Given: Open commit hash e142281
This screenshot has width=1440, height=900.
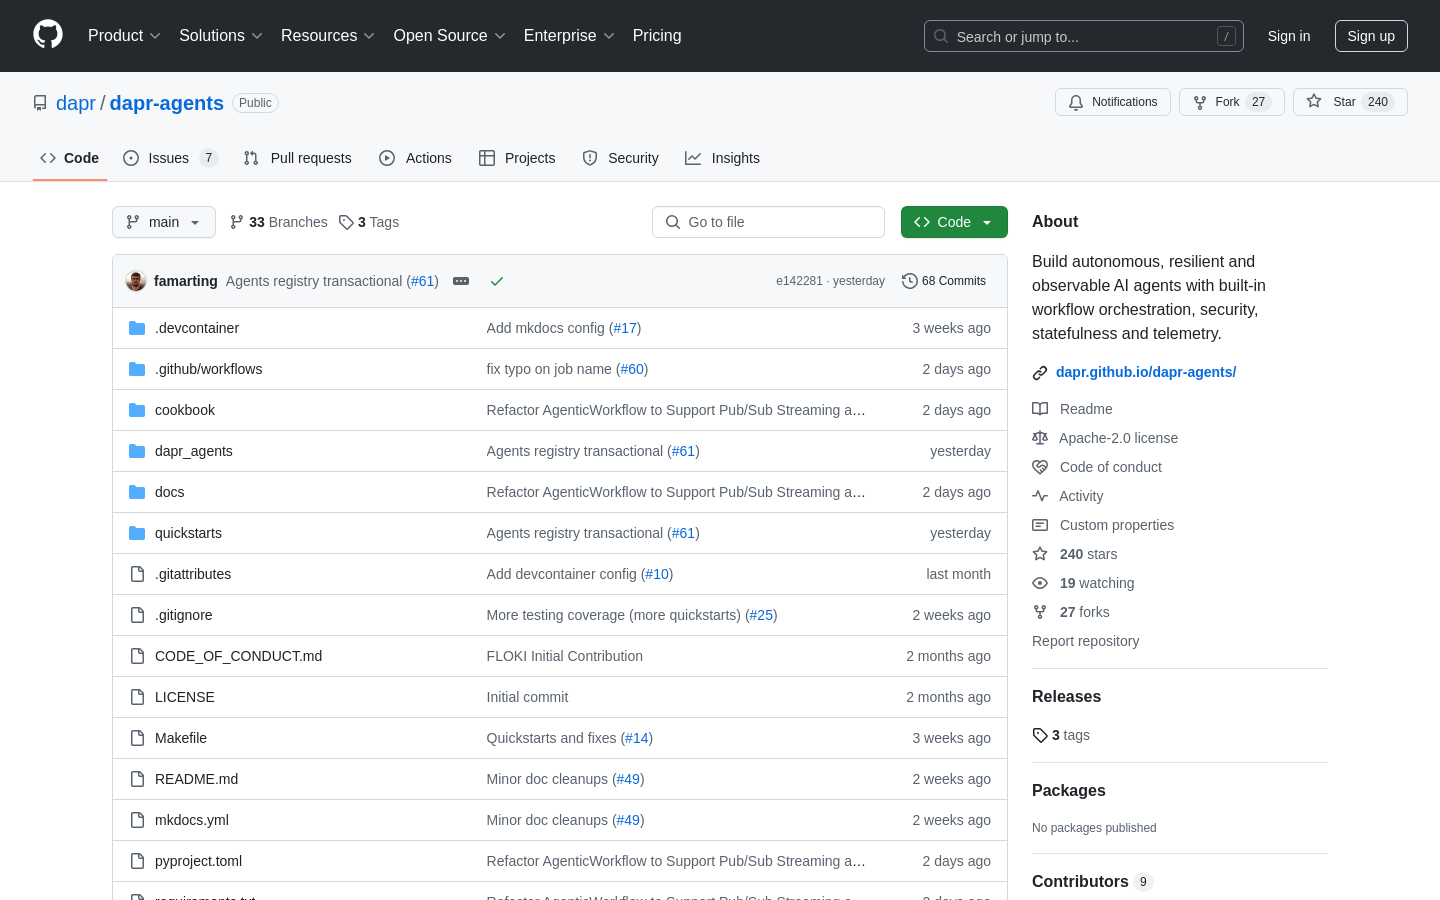Looking at the screenshot, I should [799, 281].
